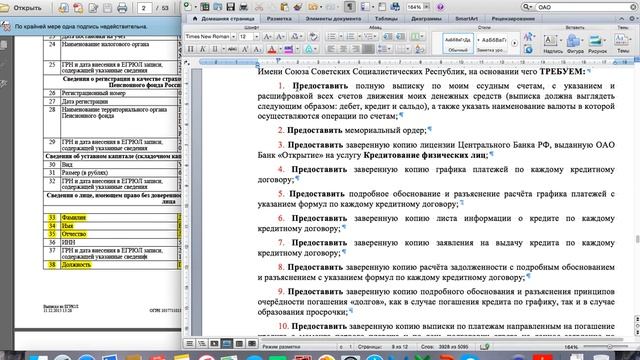Open the numbered list style dropdown arrow

pyautogui.click(x=360, y=37)
